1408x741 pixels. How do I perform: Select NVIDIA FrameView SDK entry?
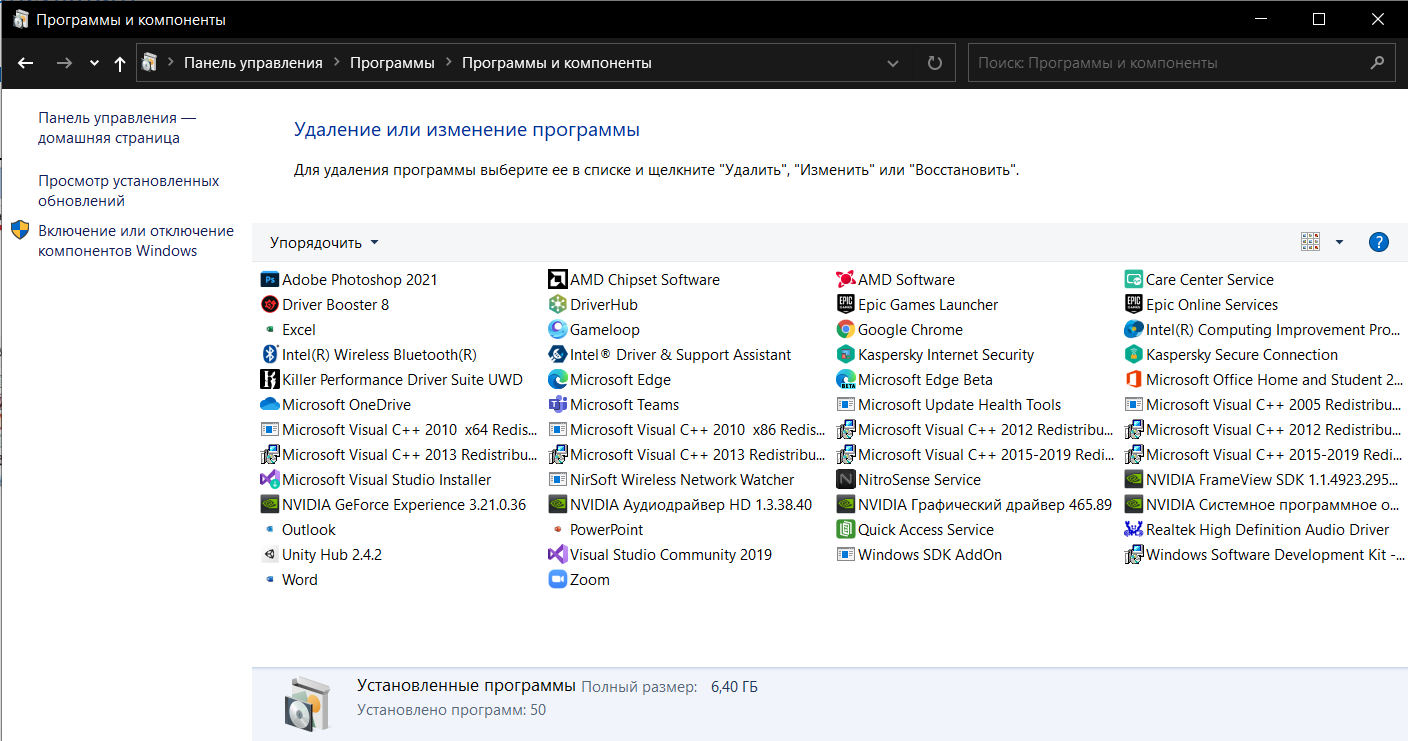[x=1262, y=480]
